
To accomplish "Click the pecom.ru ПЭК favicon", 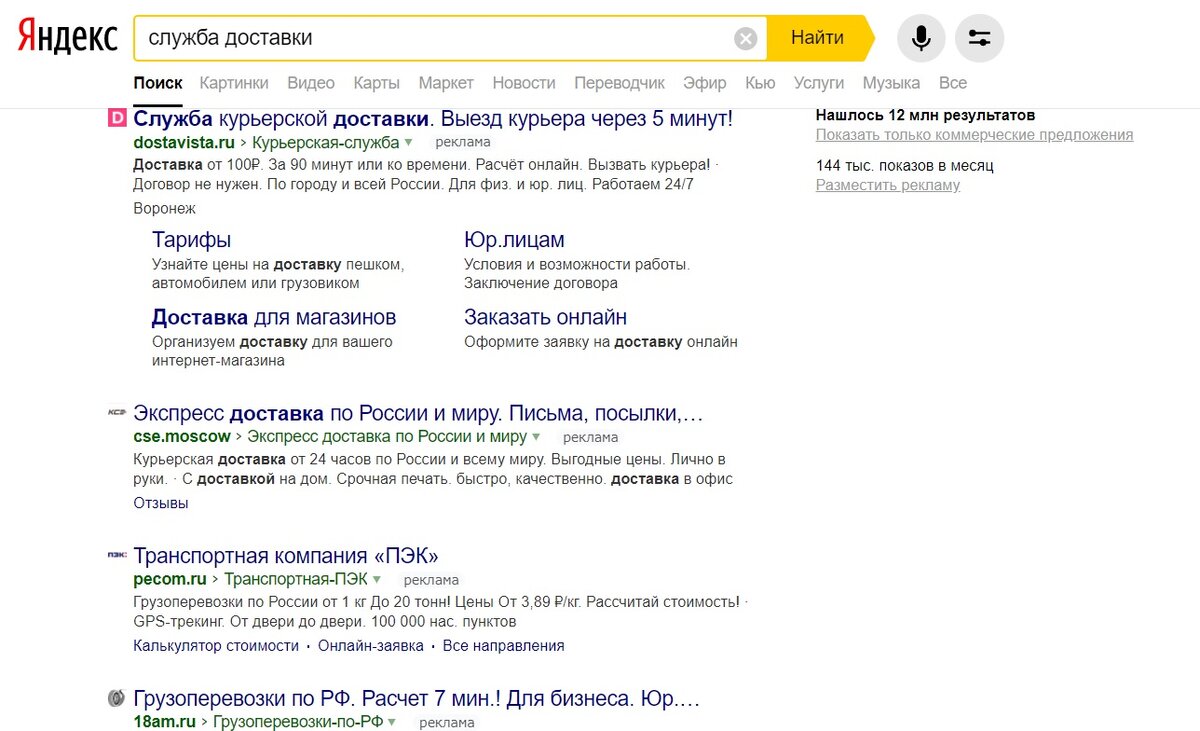I will tap(116, 554).
